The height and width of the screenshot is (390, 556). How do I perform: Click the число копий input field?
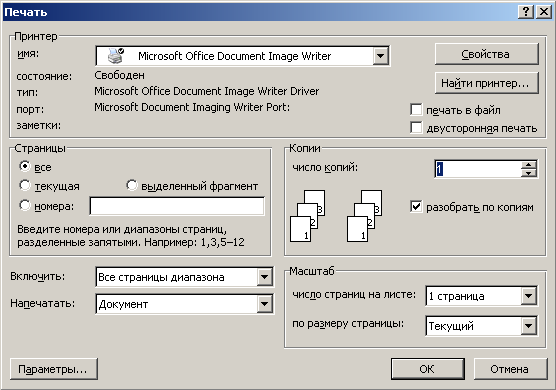478,169
